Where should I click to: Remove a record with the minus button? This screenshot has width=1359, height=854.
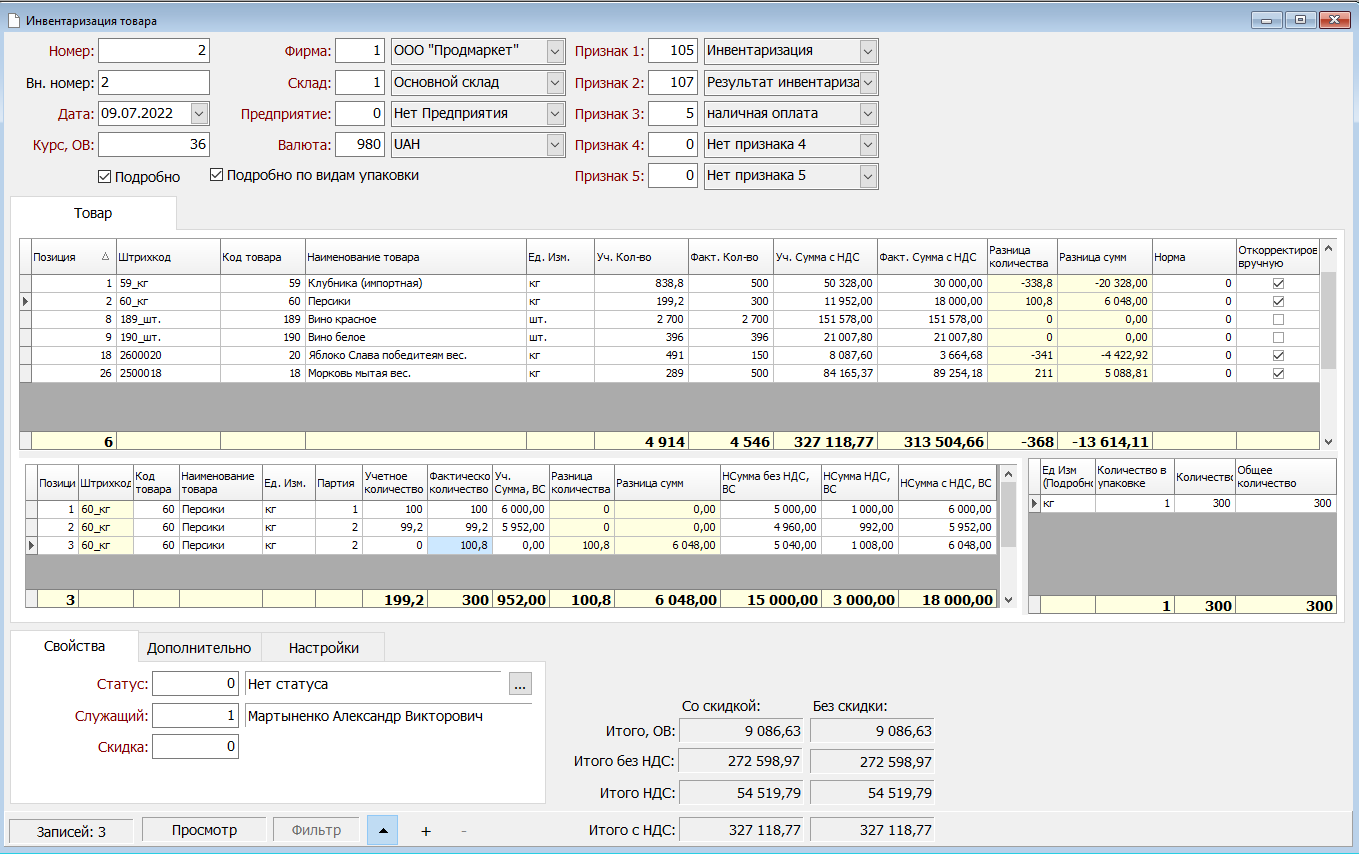click(463, 831)
